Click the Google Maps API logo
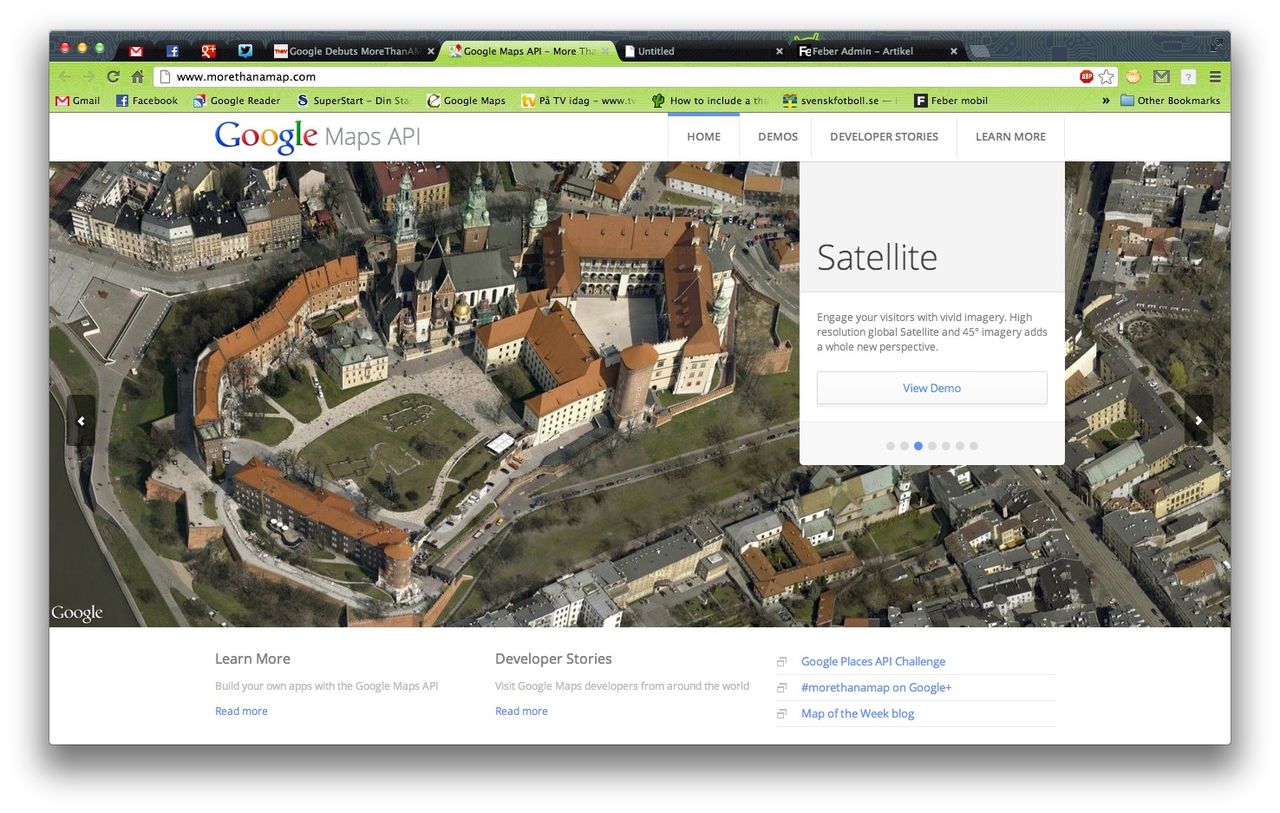The width and height of the screenshot is (1280, 813). tap(317, 137)
